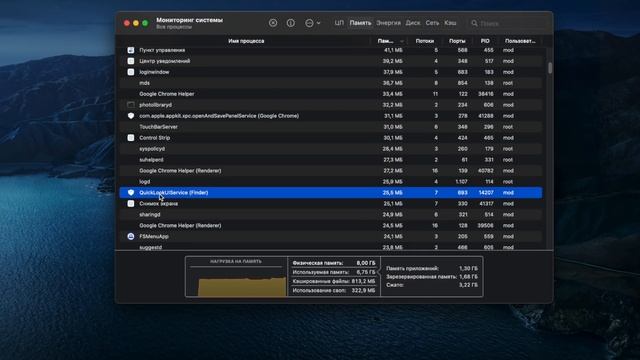Click the FSMenuApp process icon

point(131,236)
